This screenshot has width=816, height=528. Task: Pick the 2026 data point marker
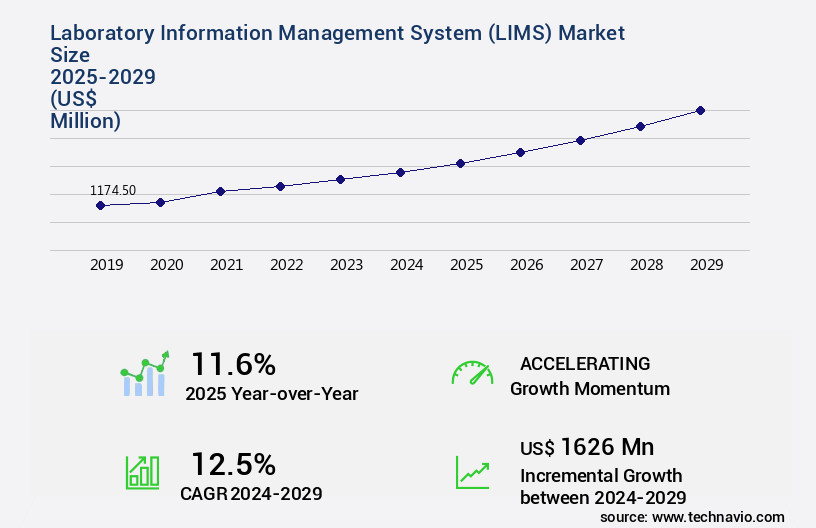[x=520, y=152]
